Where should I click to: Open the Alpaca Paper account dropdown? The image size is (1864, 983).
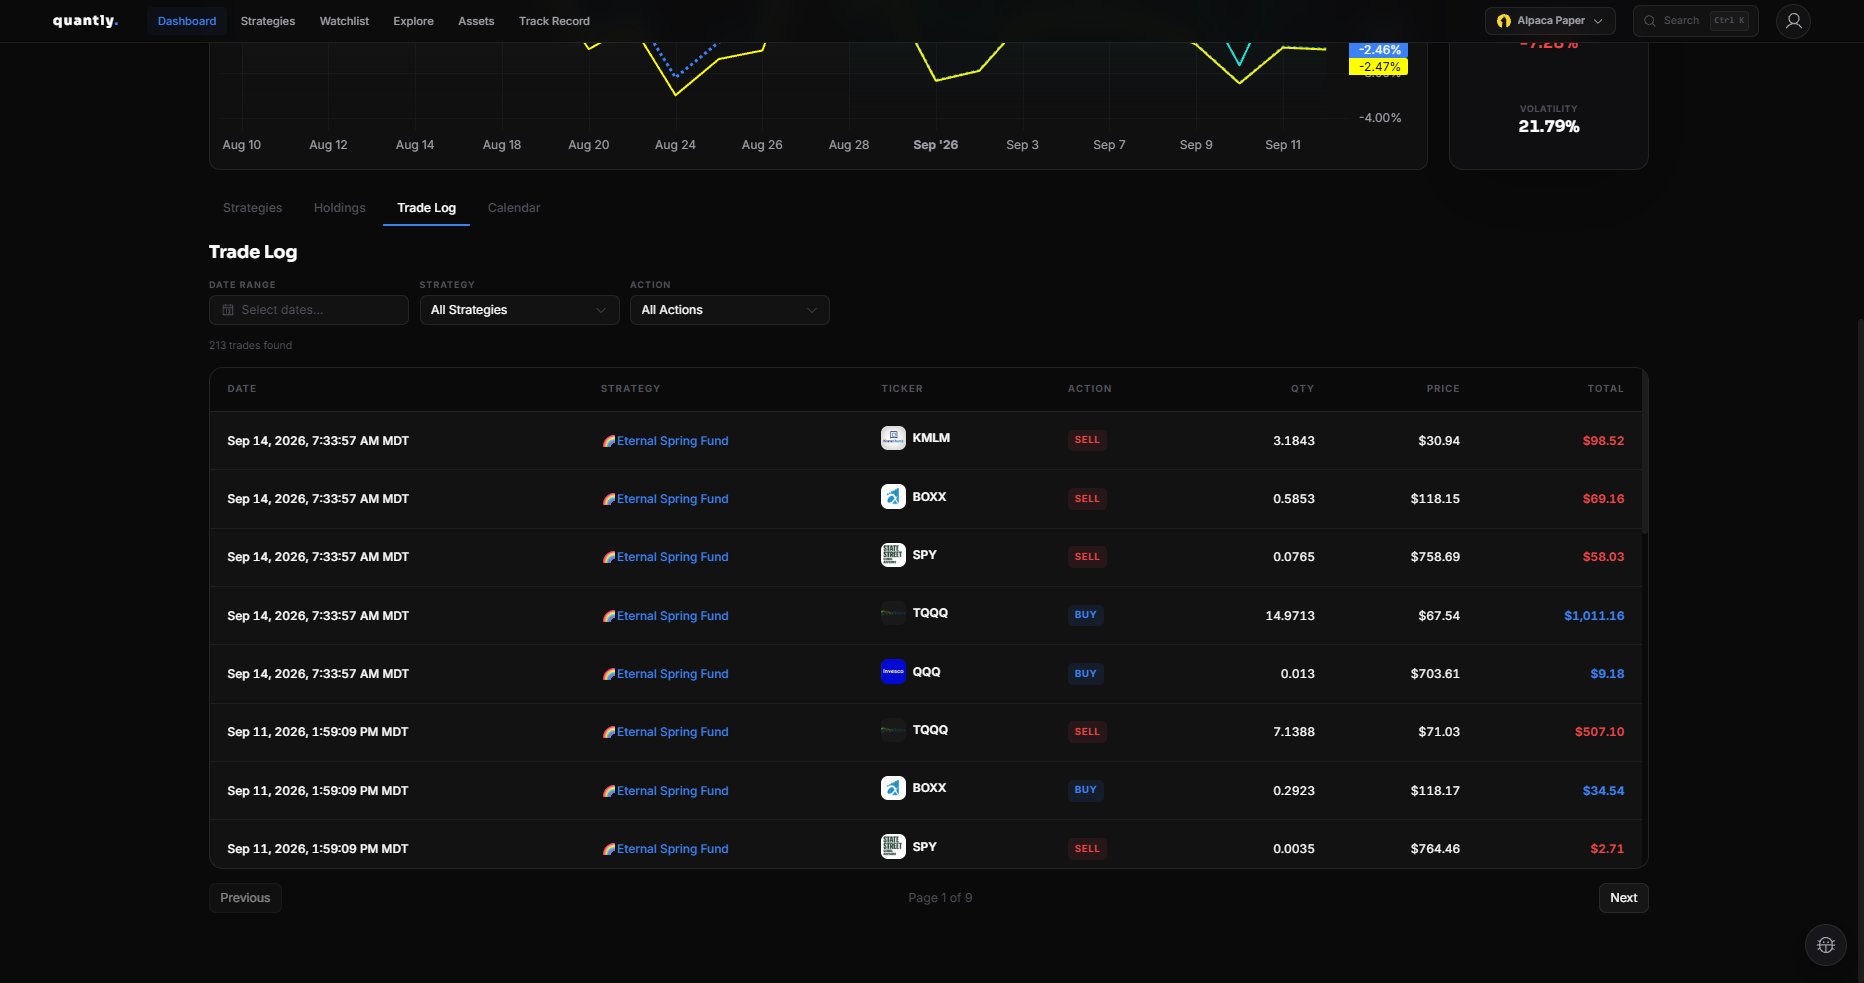tap(1550, 21)
